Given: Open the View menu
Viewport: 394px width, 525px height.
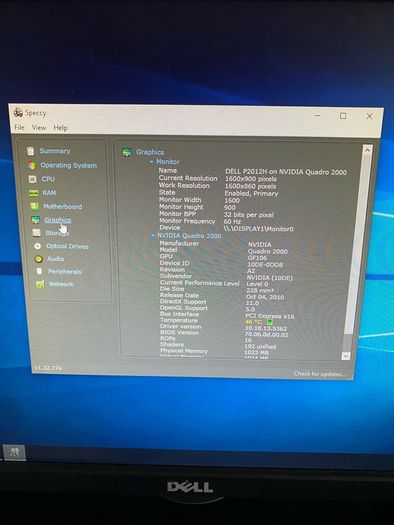Looking at the screenshot, I should tap(39, 128).
